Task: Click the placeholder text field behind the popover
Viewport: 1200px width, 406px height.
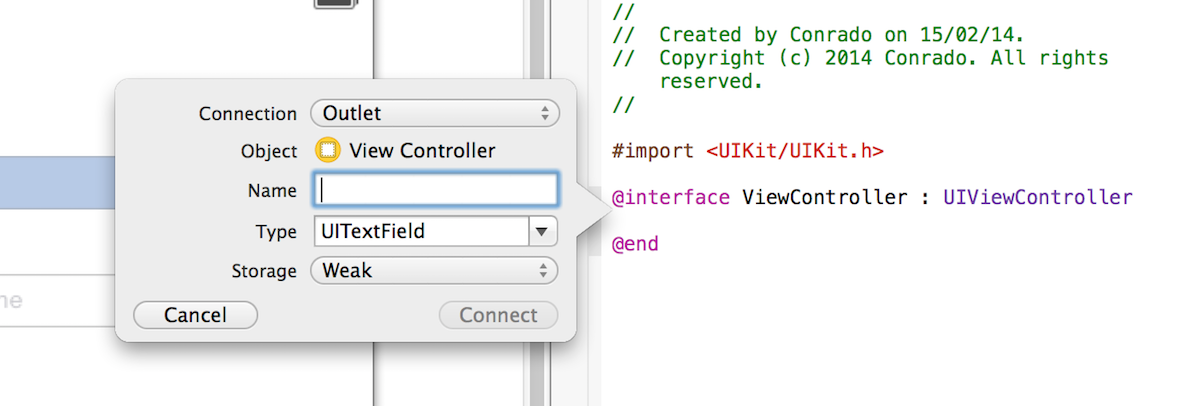Action: (57, 300)
